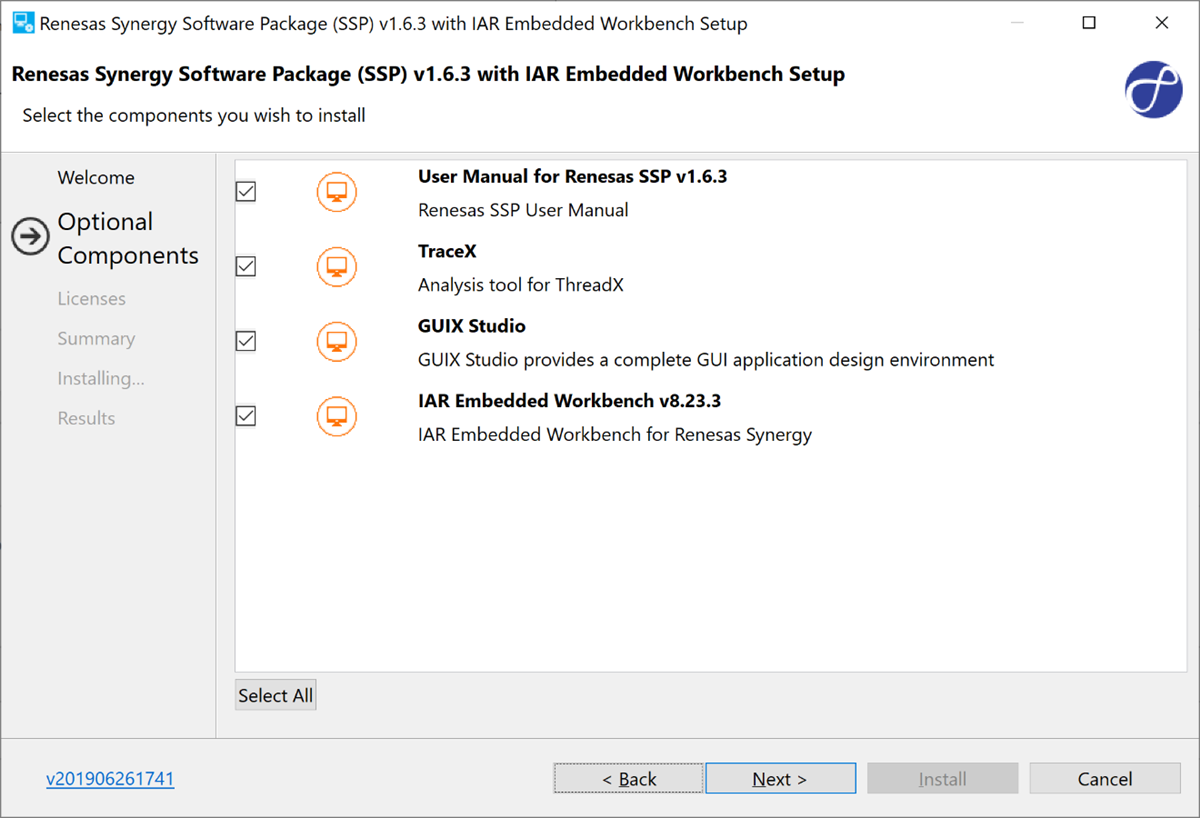Image resolution: width=1200 pixels, height=818 pixels.
Task: Click the installer icon in the title bar
Action: [x=22, y=22]
